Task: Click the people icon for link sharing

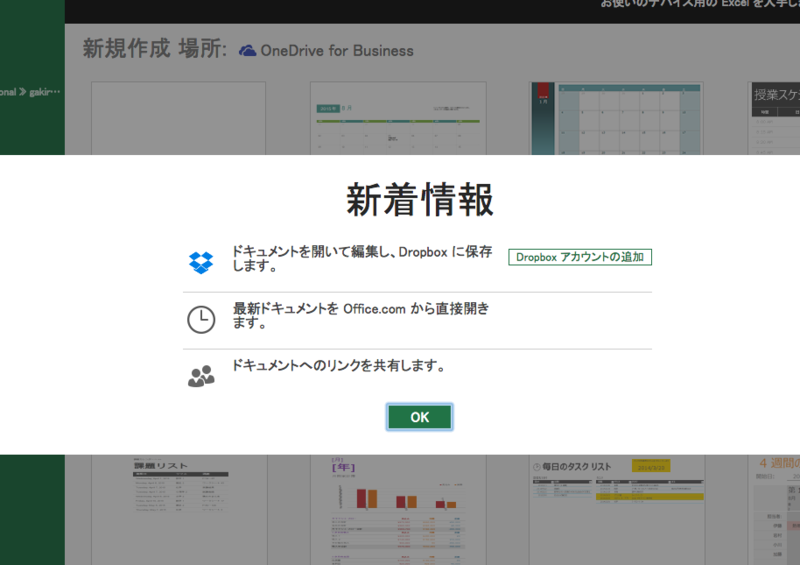Action: (201, 376)
